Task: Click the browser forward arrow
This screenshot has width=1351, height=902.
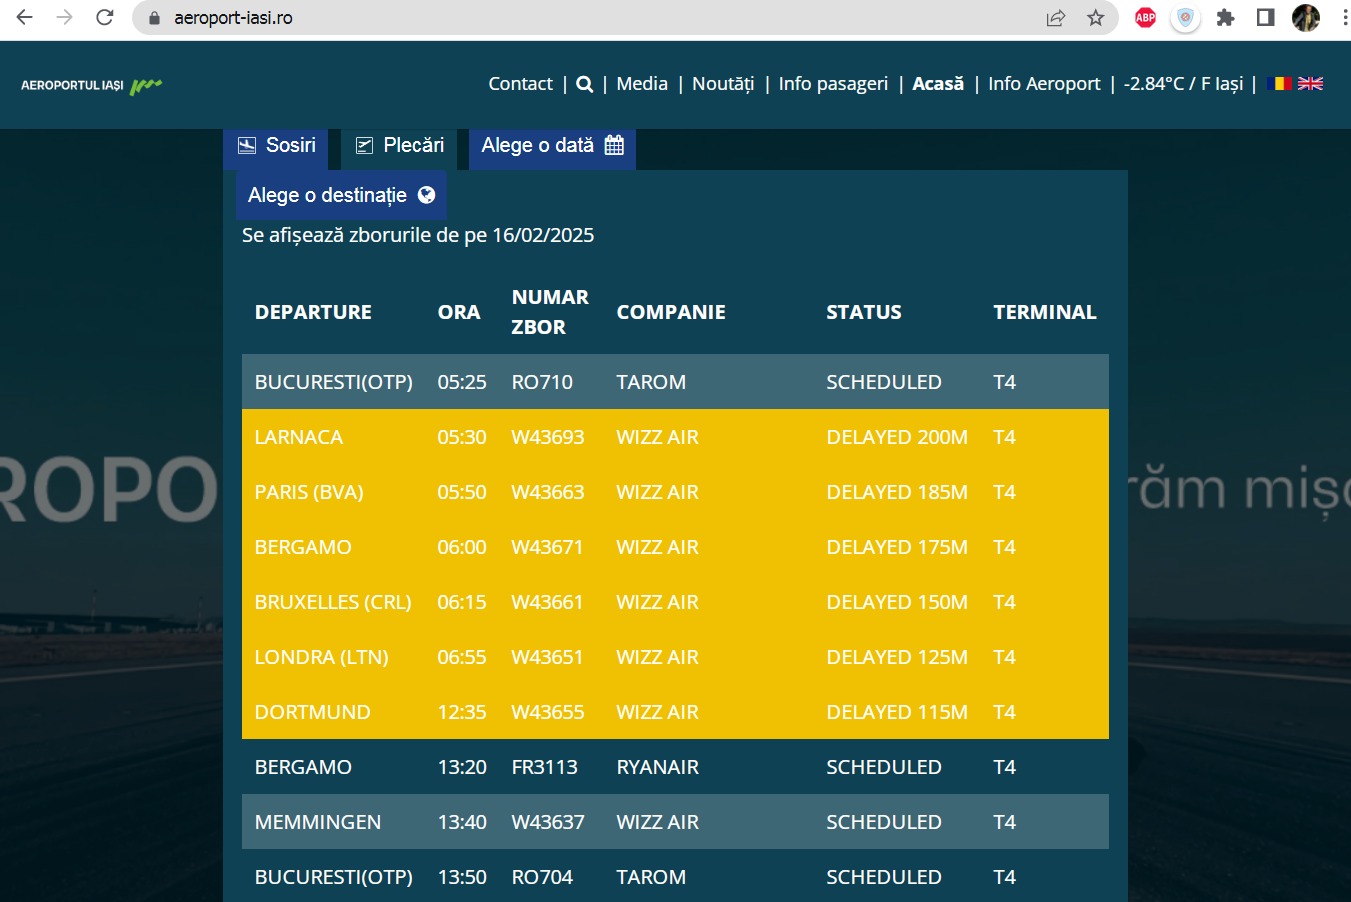Action: 65,18
